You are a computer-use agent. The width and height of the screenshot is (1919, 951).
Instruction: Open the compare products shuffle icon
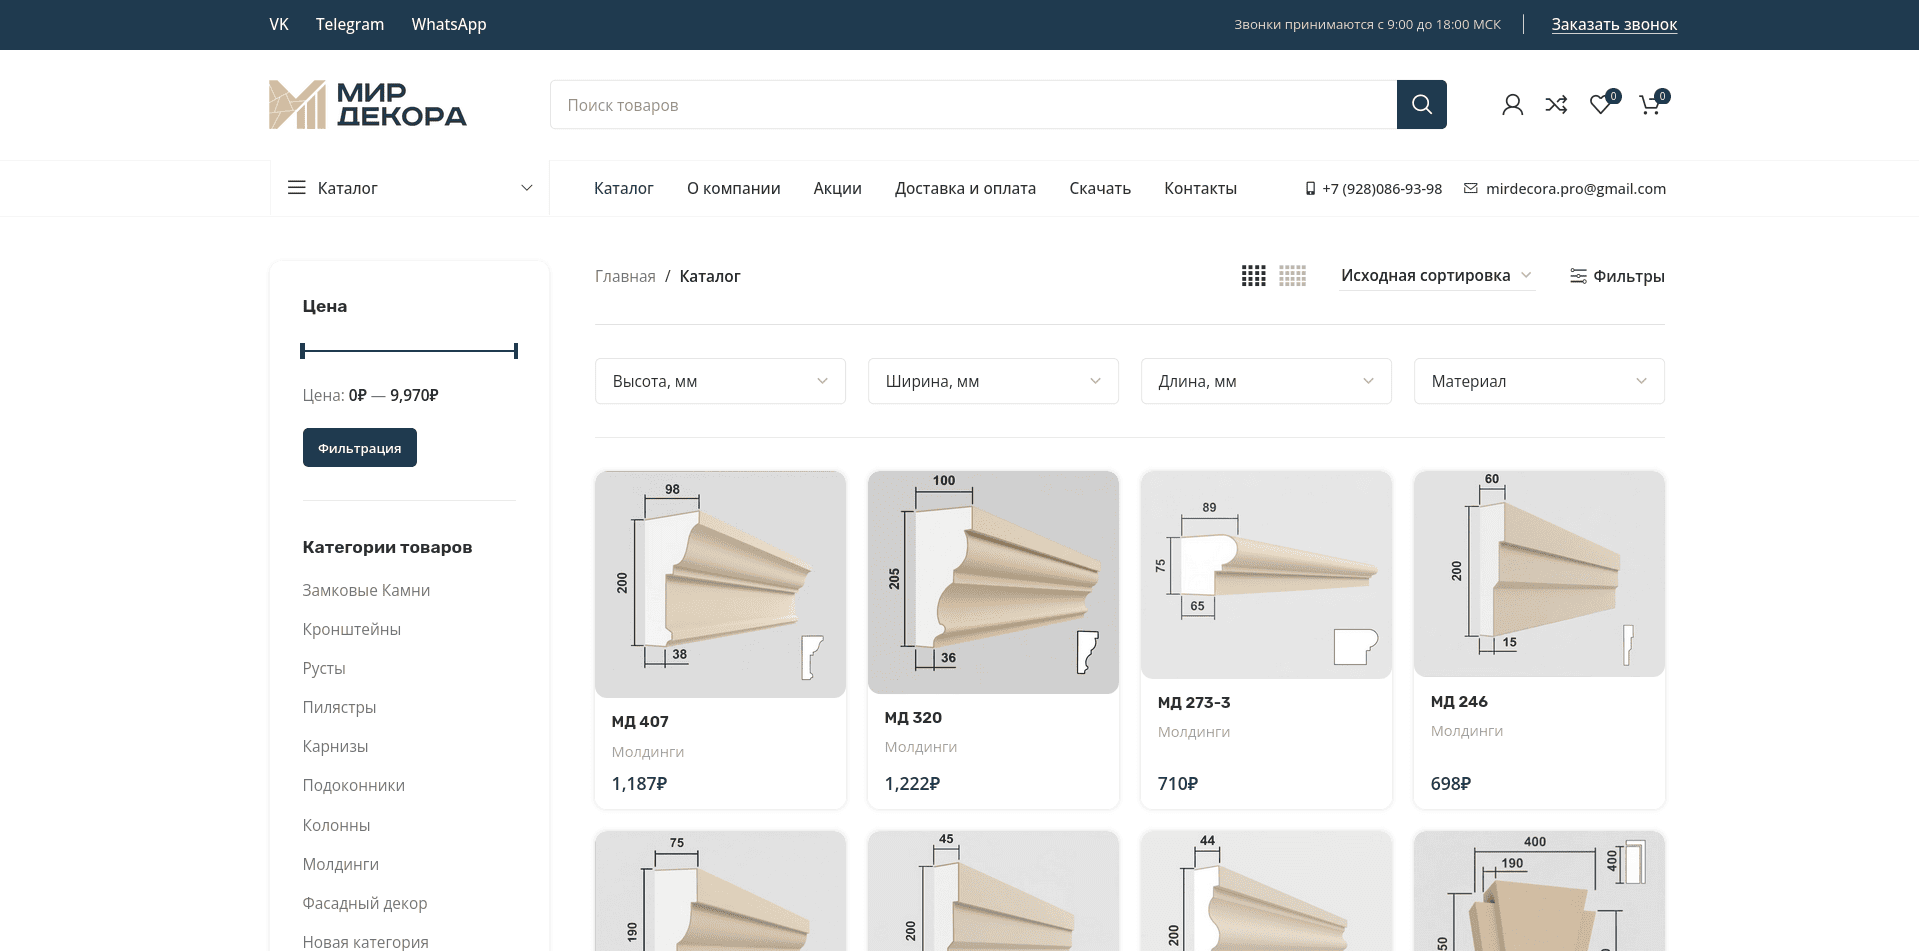pyautogui.click(x=1556, y=104)
